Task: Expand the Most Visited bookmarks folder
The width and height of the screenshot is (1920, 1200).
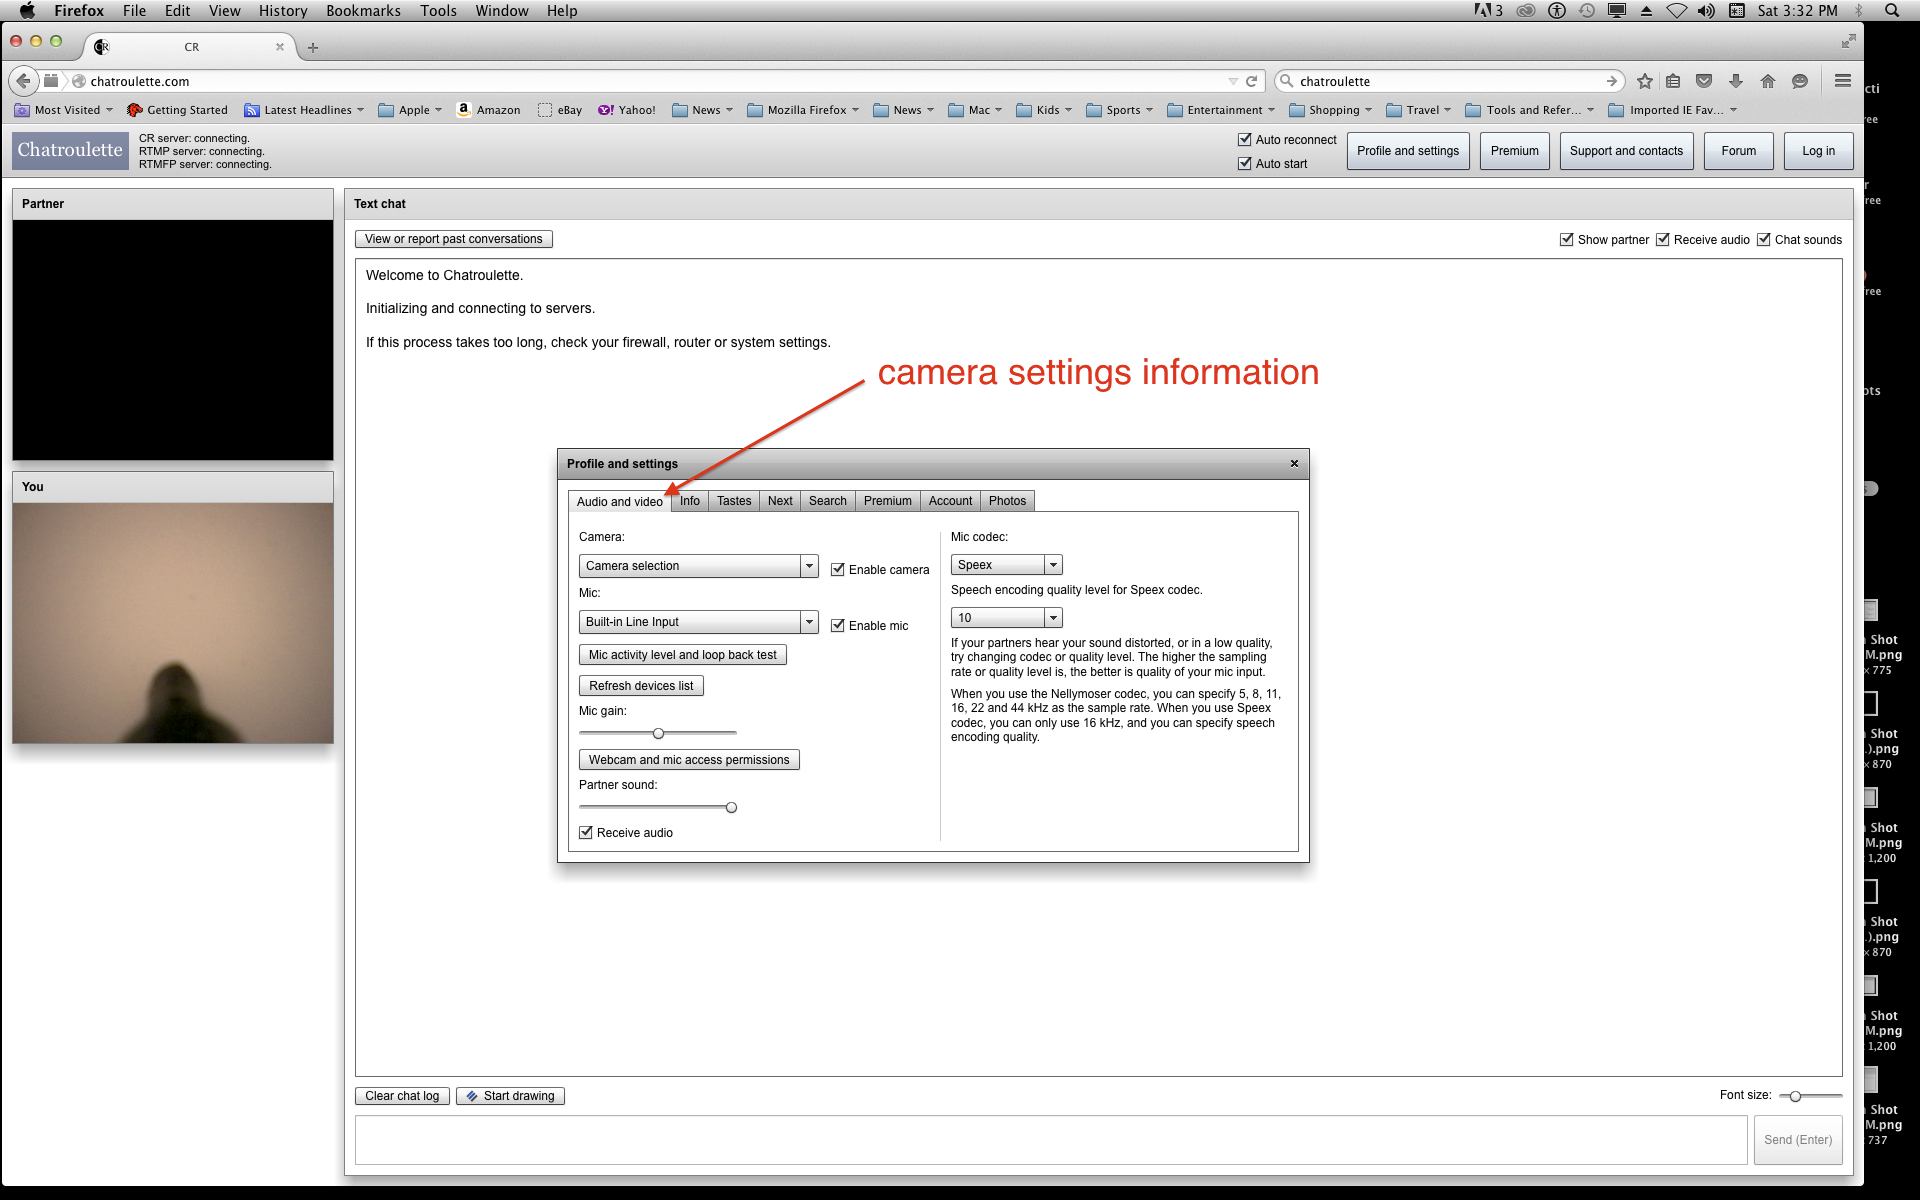Action: 64,110
